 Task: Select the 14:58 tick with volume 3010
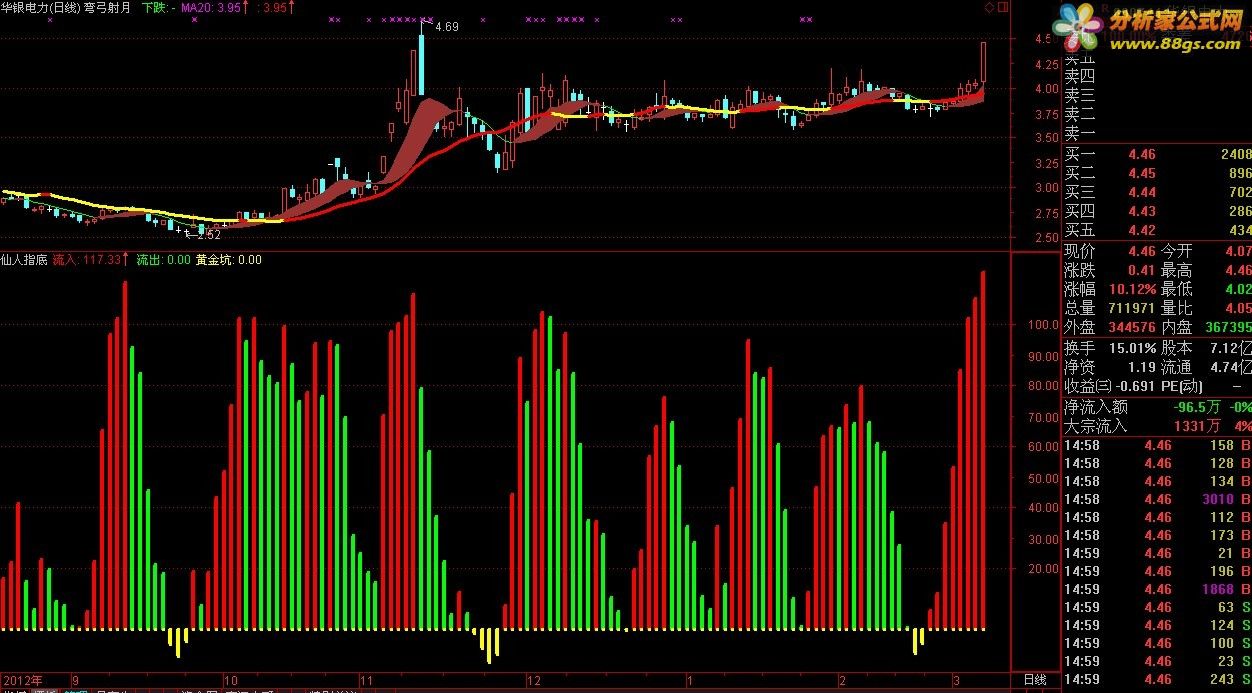coord(1156,499)
